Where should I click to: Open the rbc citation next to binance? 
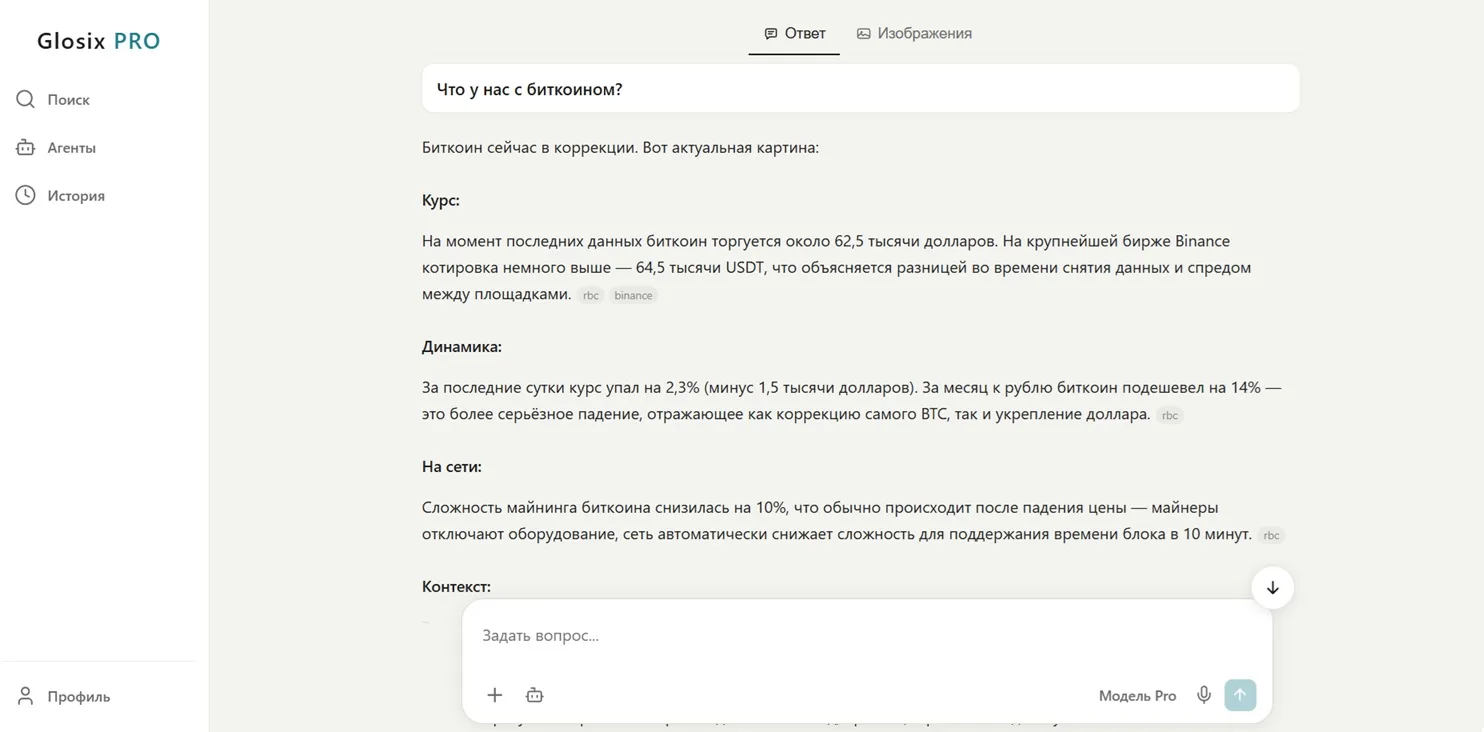pyautogui.click(x=591, y=295)
